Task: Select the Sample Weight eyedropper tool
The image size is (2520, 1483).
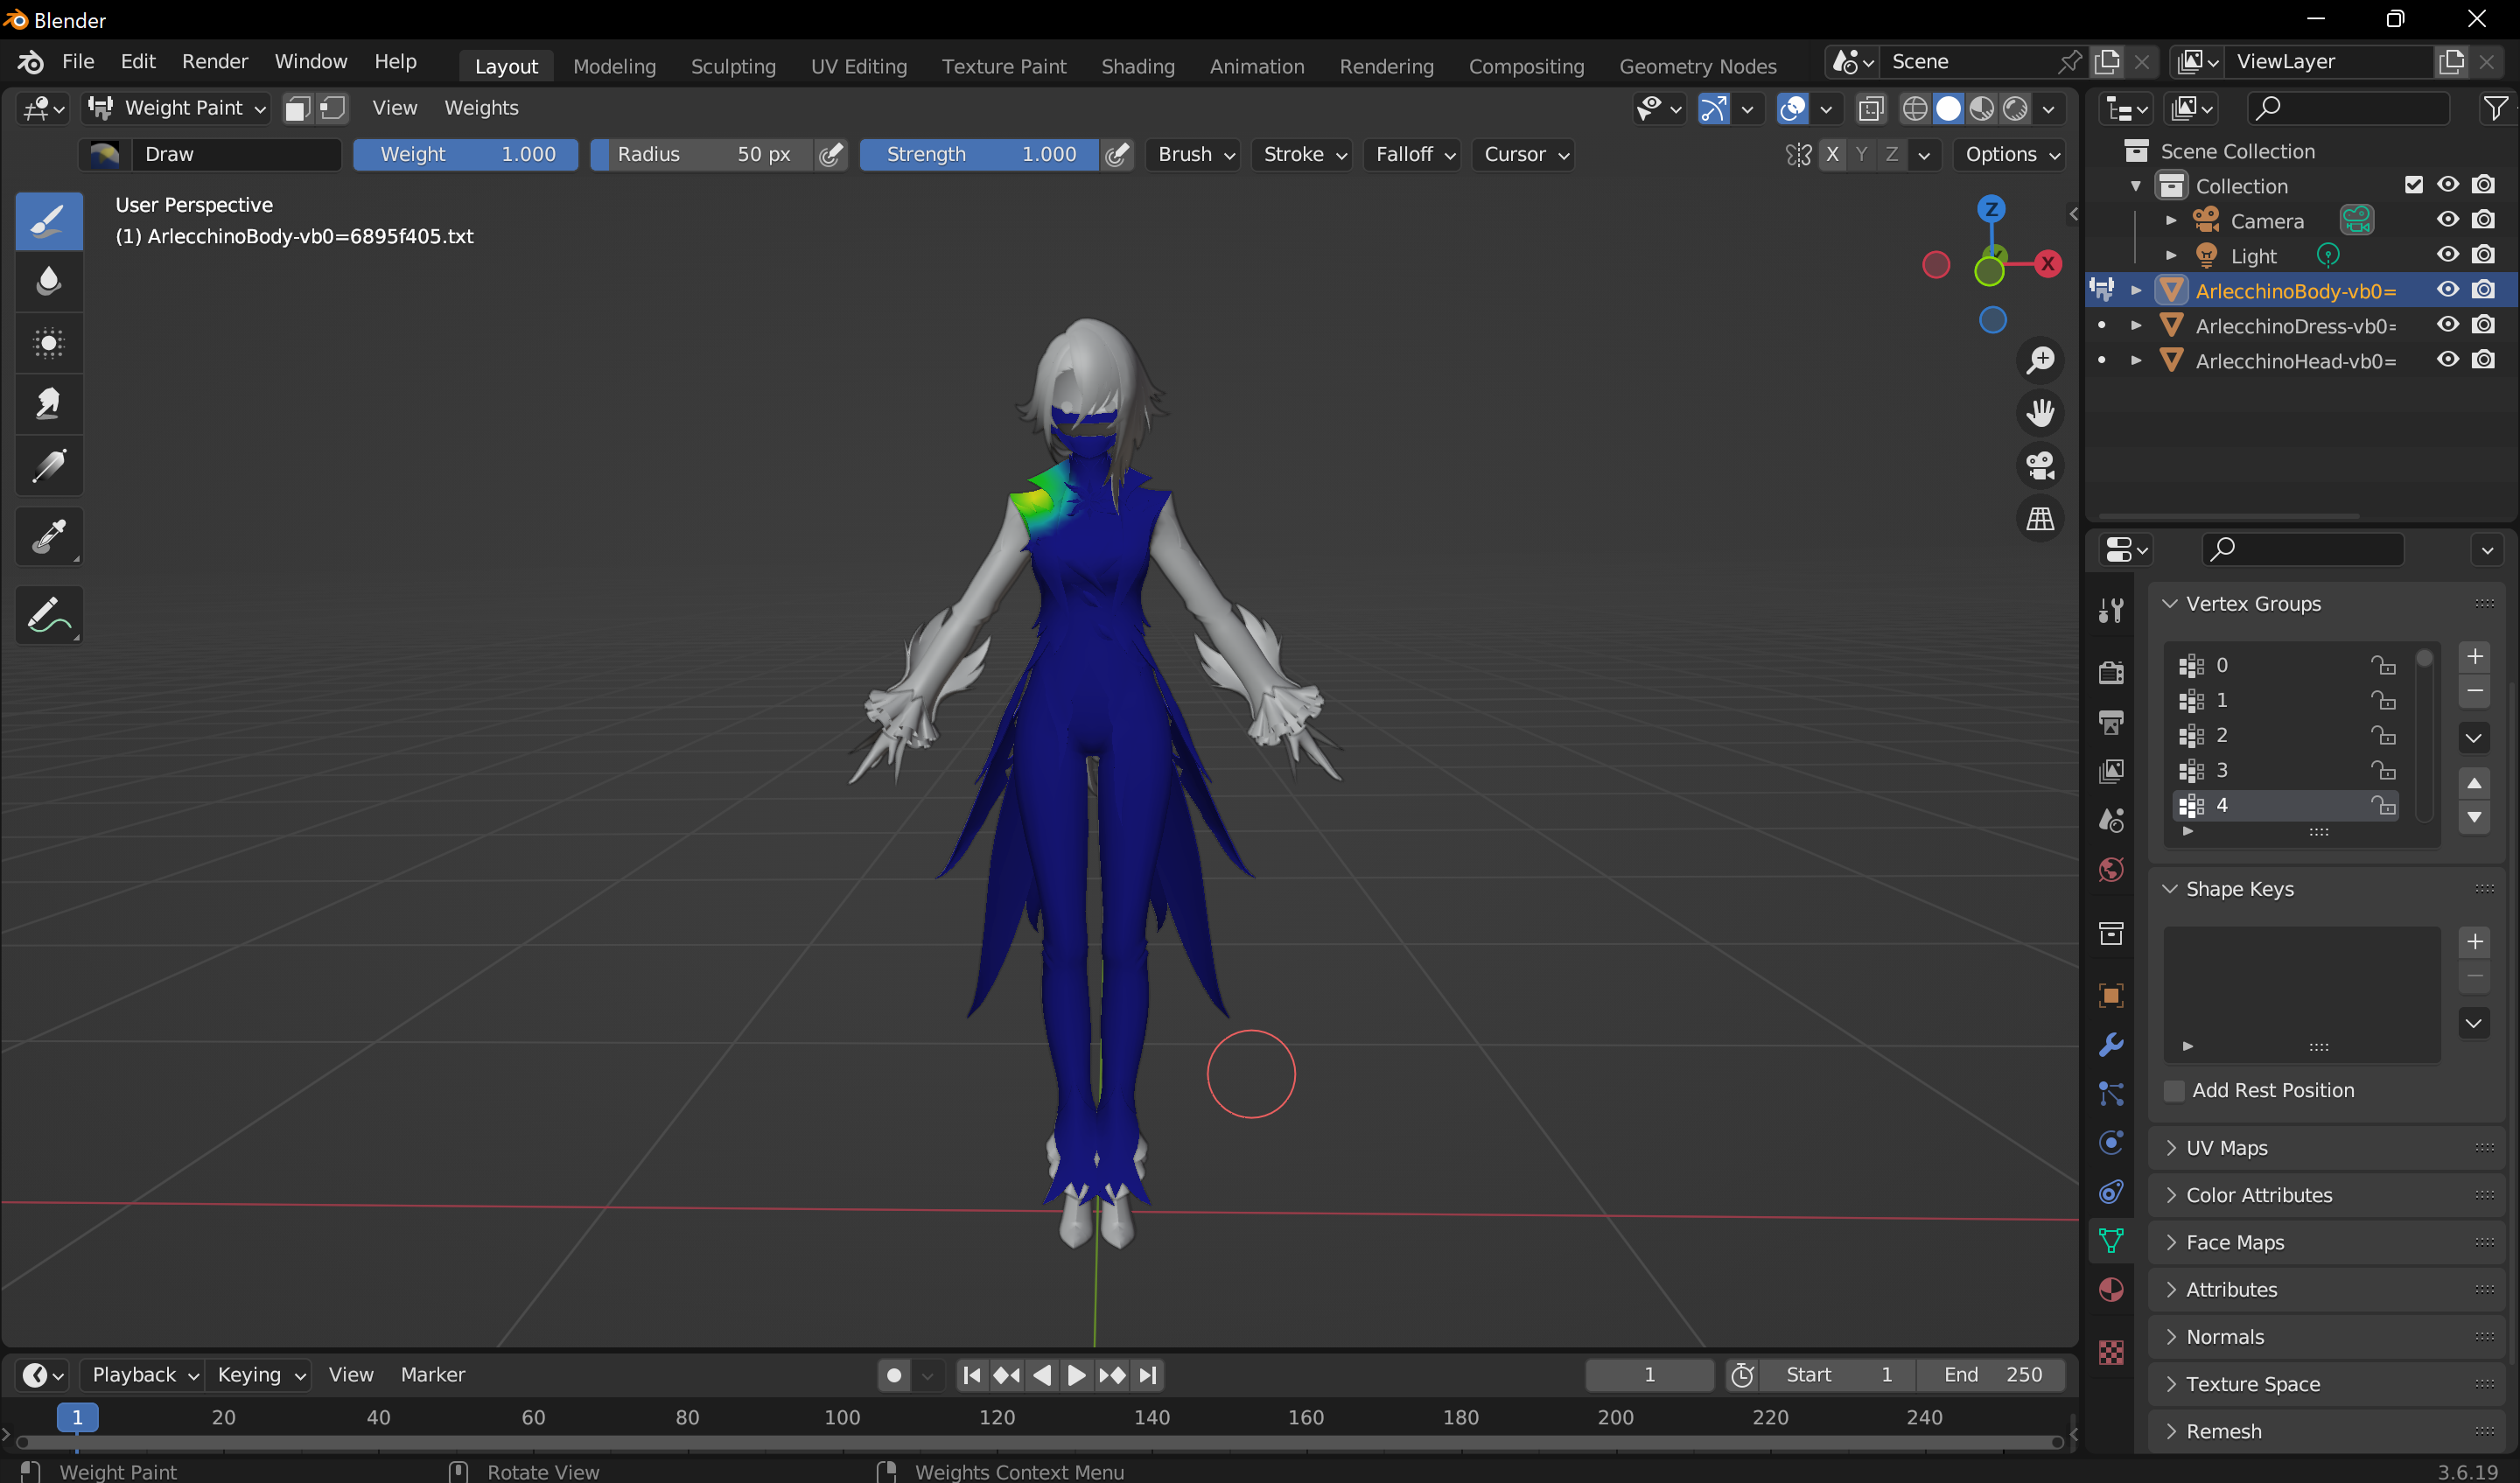Action: click(48, 537)
